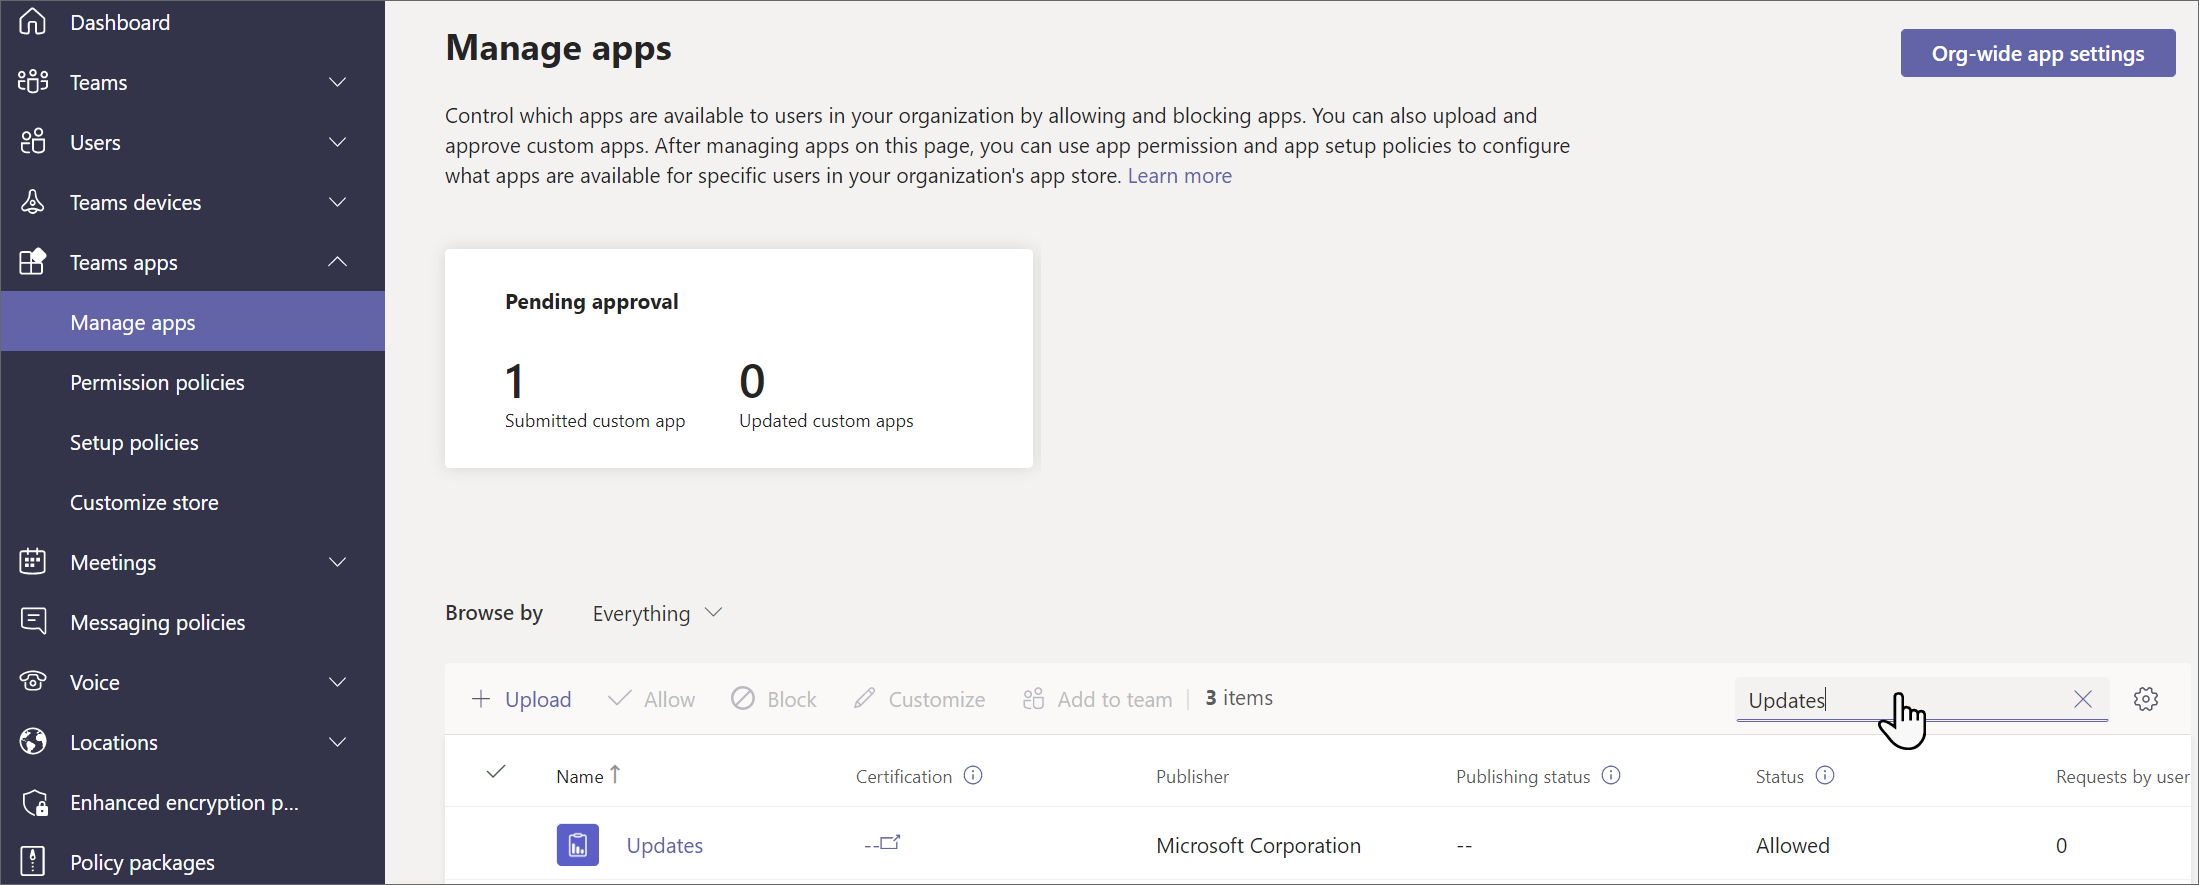Click the Publishing status info icon
Viewport: 2199px width, 885px height.
pos(1611,776)
